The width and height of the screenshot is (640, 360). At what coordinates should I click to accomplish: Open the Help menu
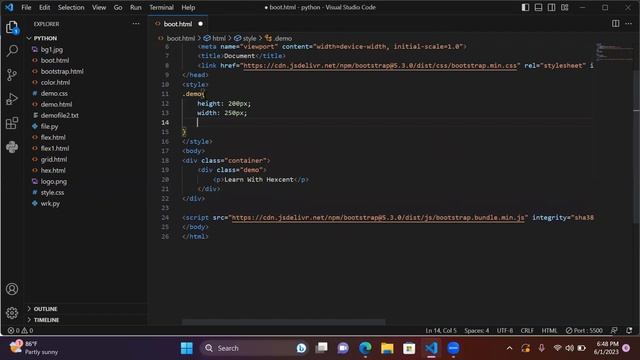point(188,7)
